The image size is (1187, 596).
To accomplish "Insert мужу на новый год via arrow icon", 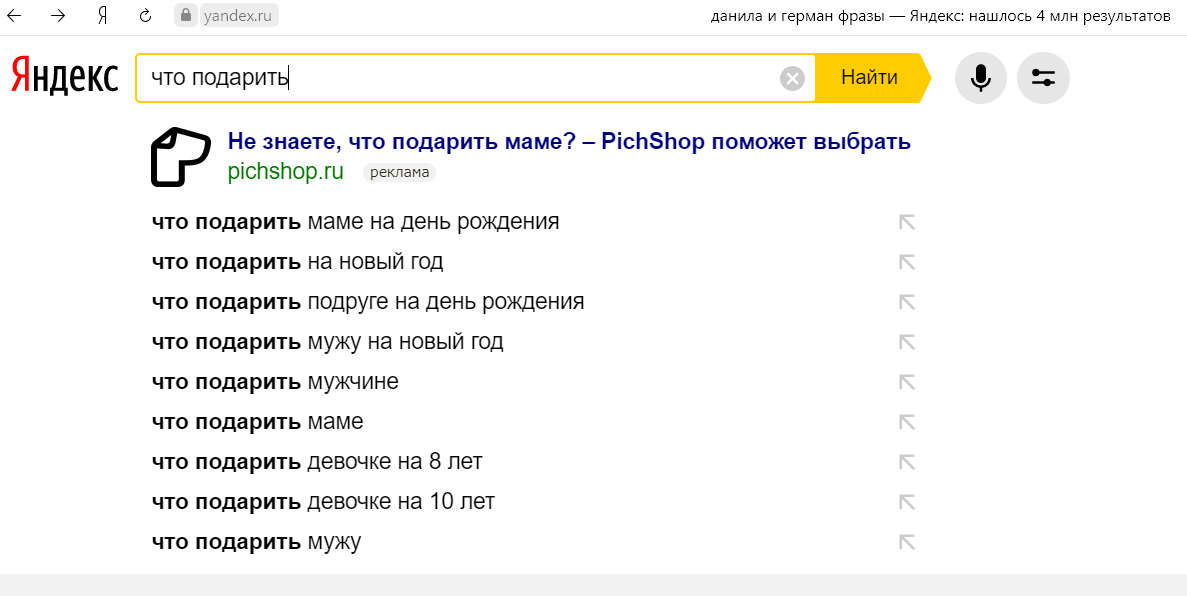I will [906, 342].
